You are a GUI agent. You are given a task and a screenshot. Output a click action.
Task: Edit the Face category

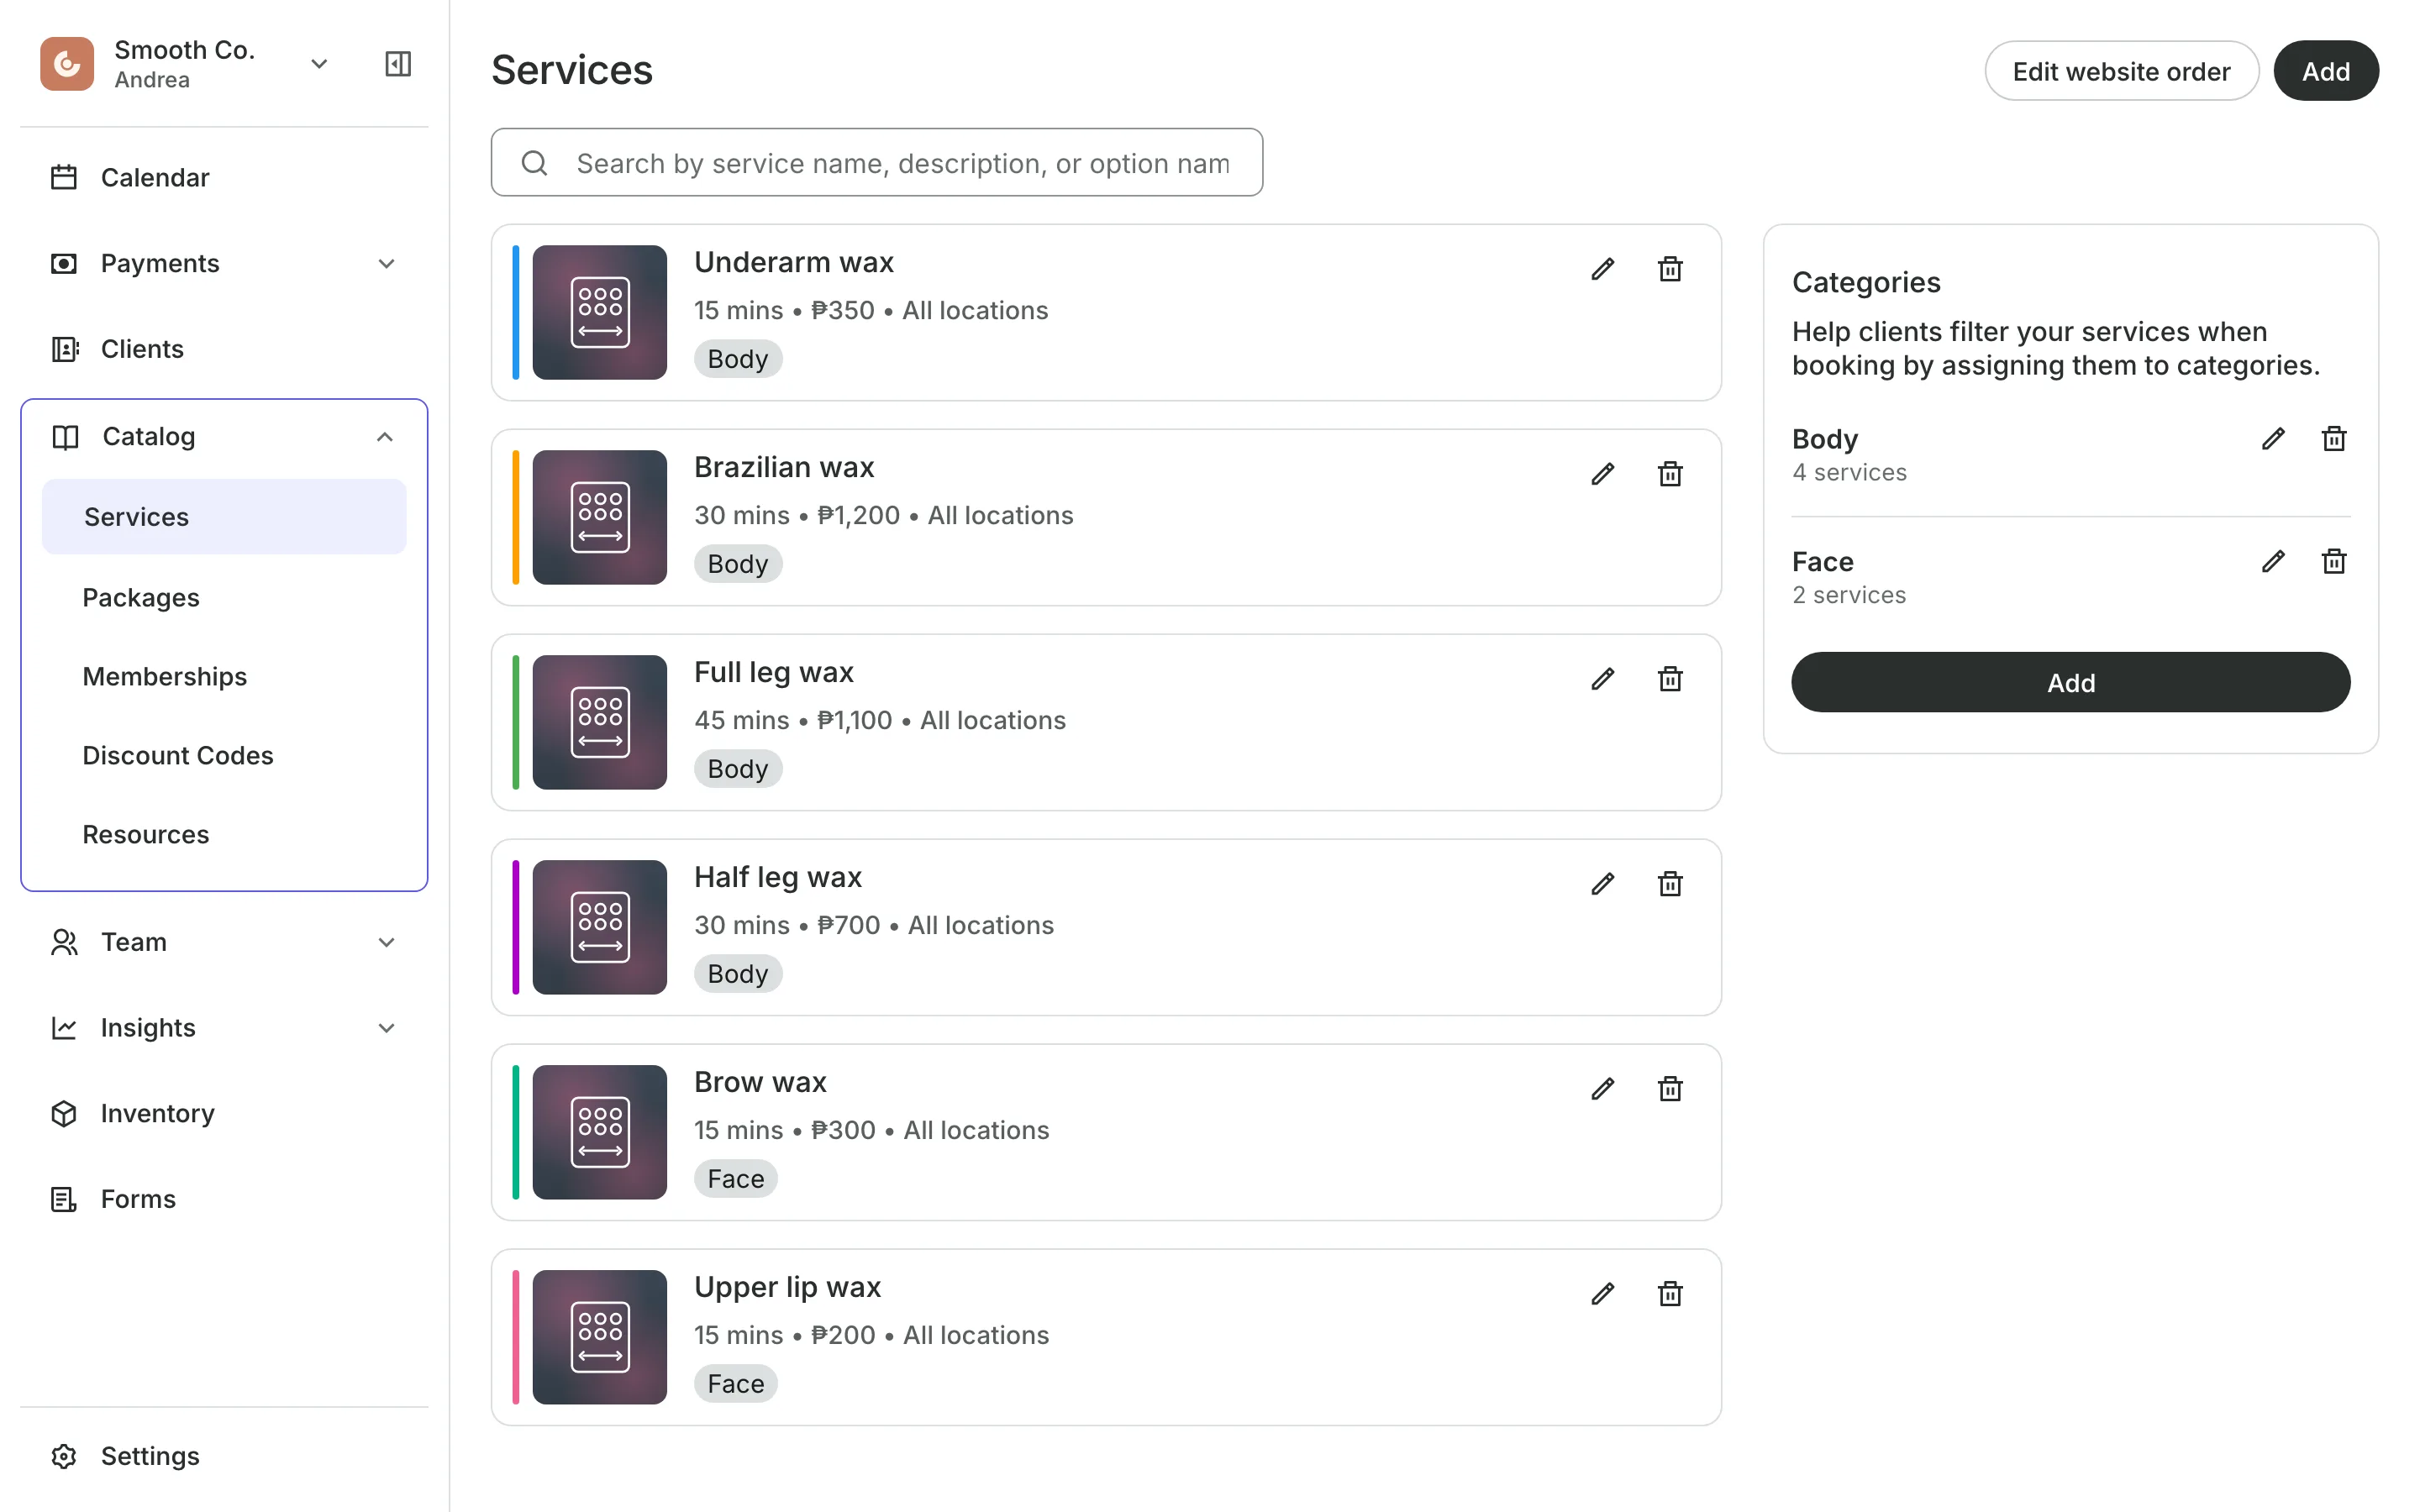pos(2272,562)
